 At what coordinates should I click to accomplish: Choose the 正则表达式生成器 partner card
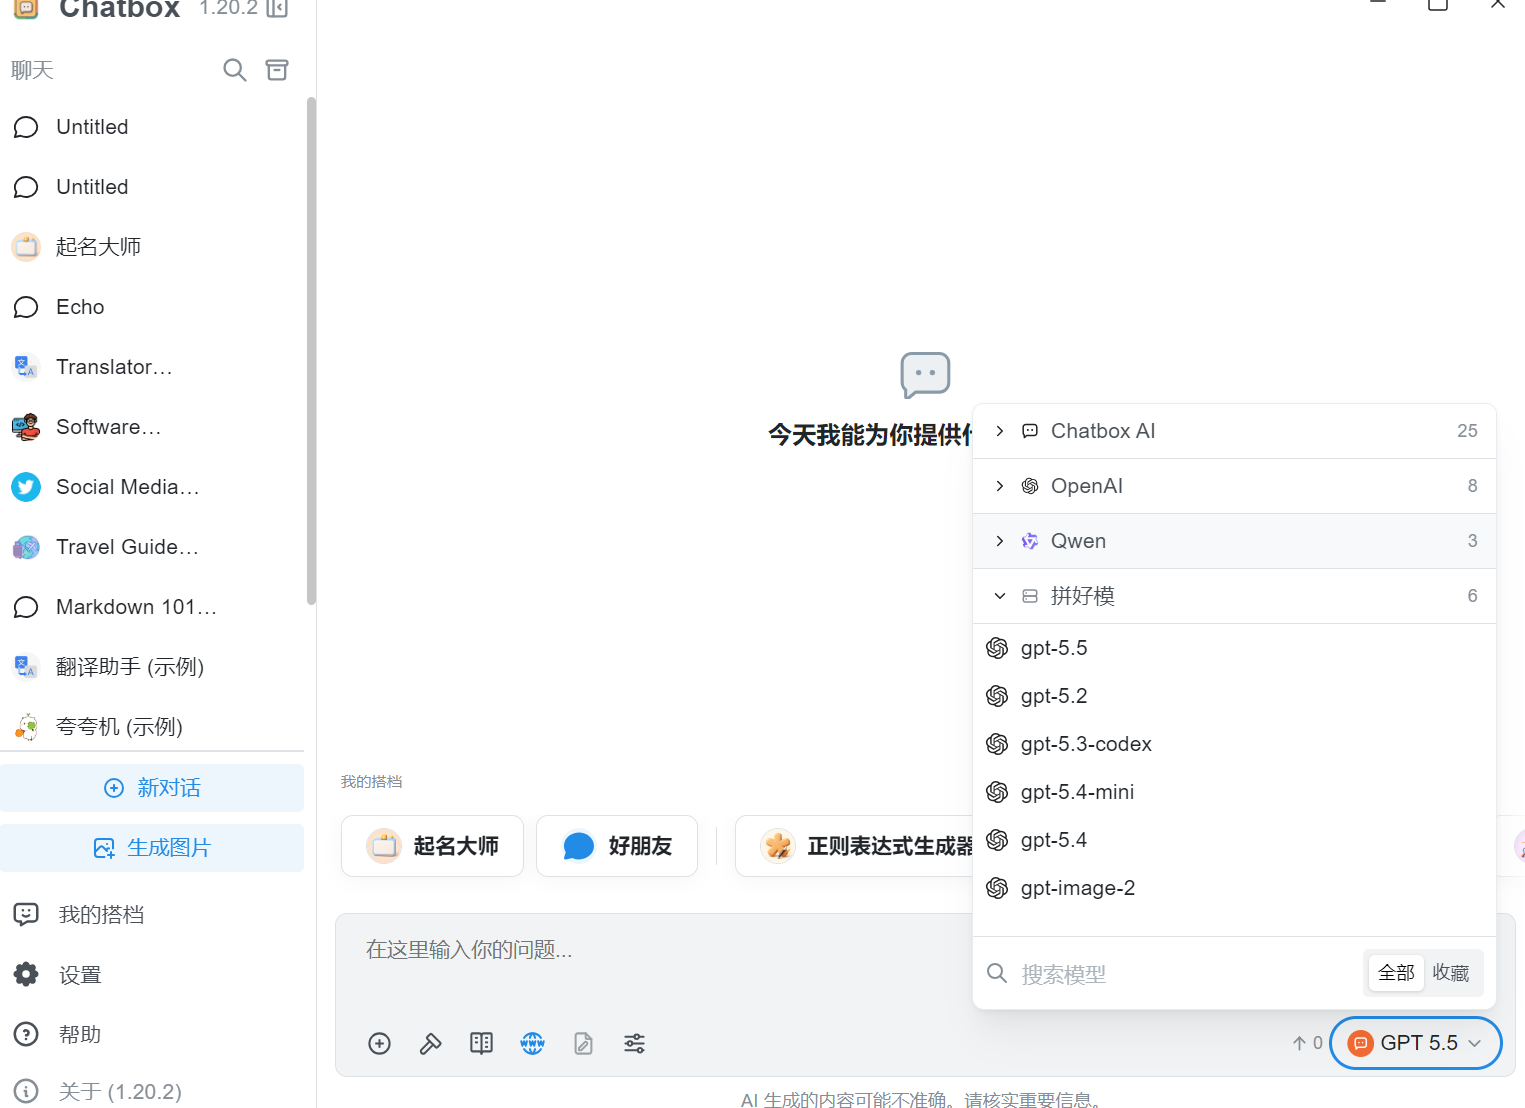pos(855,846)
